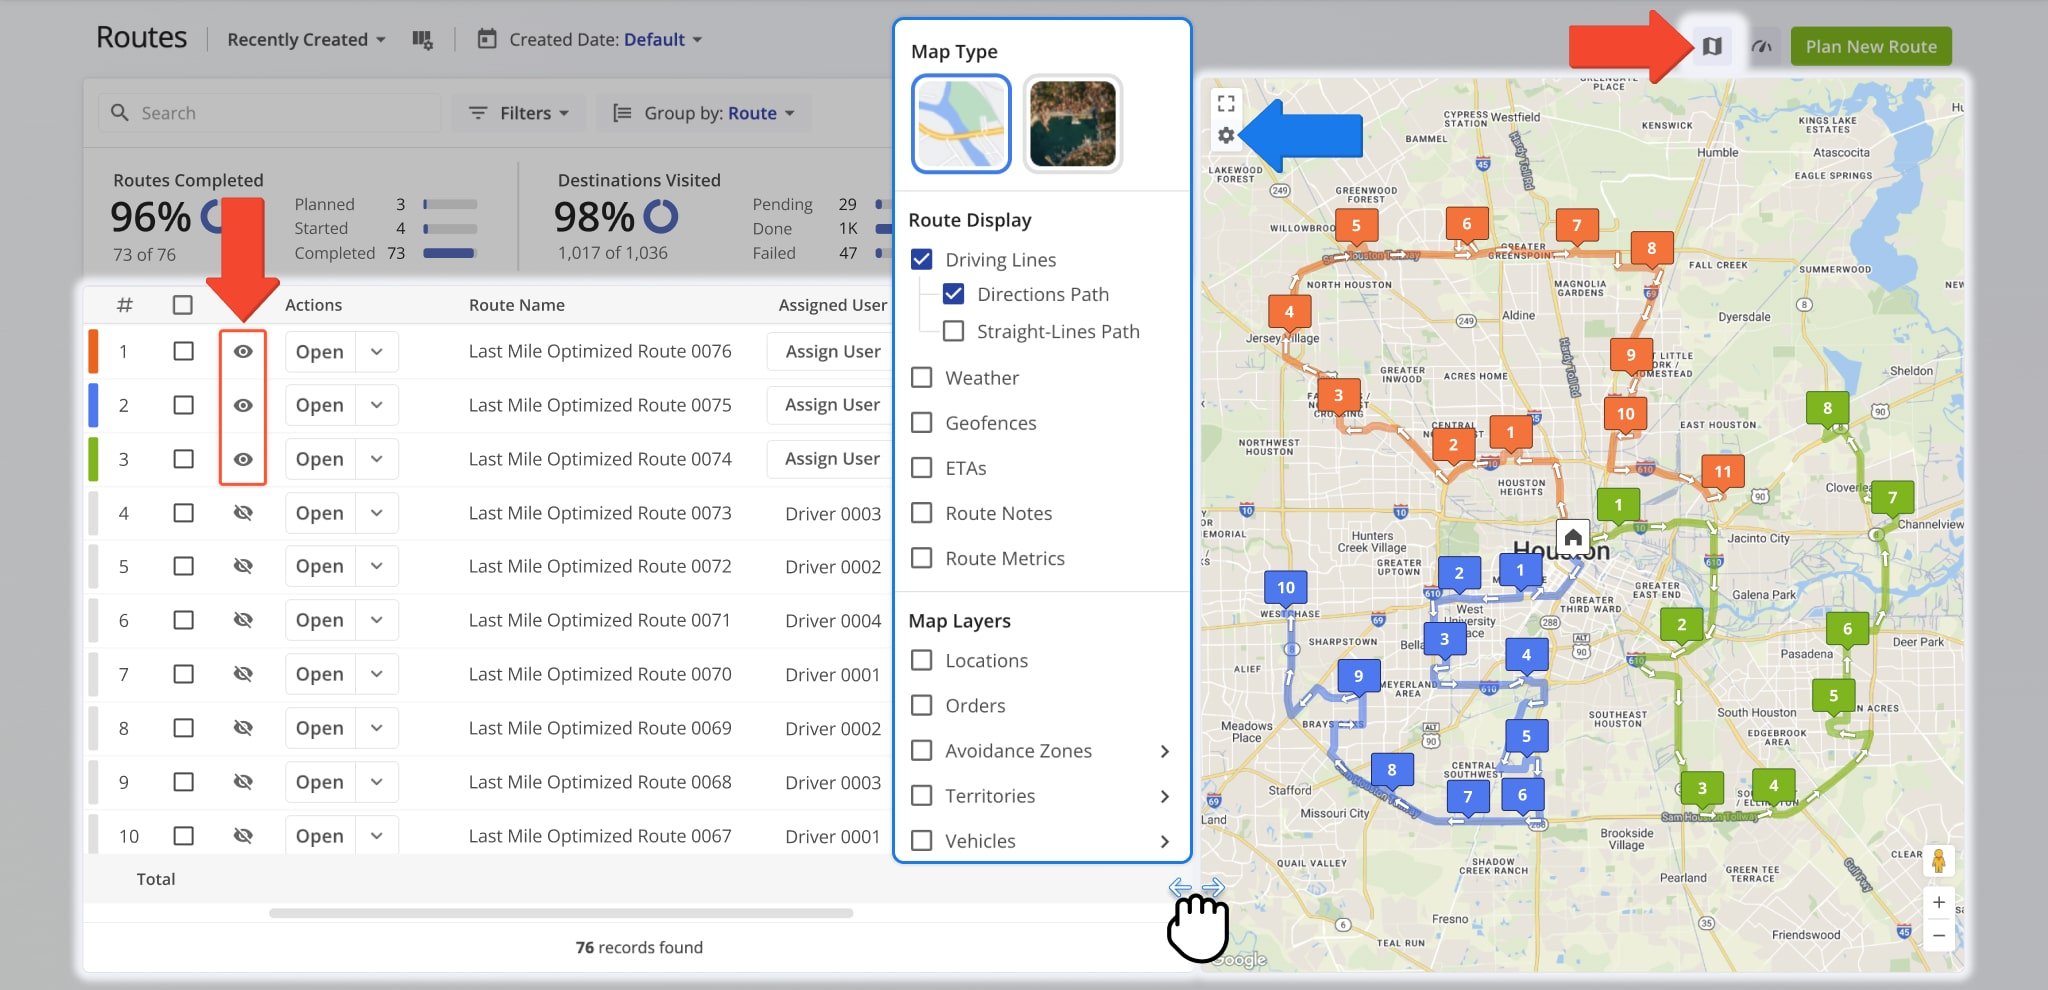Viewport: 2048px width, 990px height.
Task: Open the Group by Route dropdown
Action: coord(704,113)
